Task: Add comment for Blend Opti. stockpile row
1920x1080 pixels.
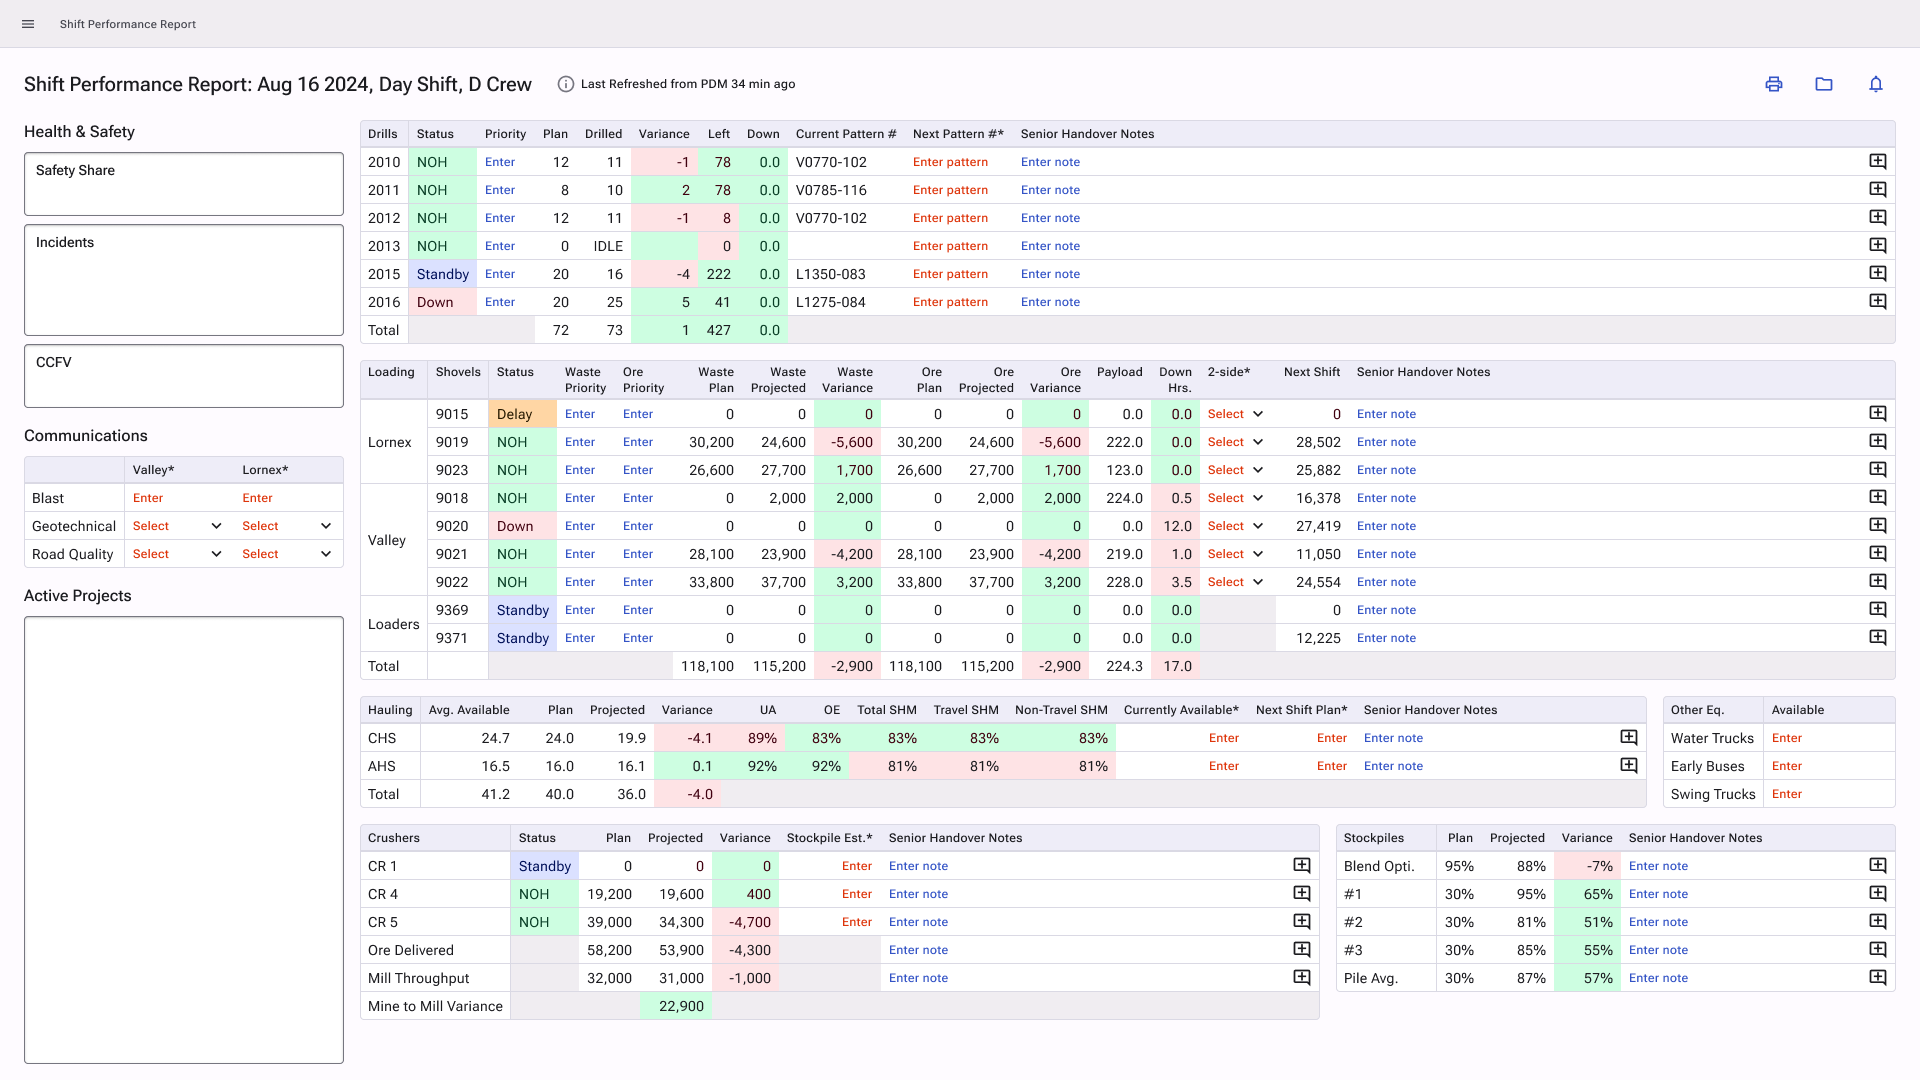Action: point(1878,866)
